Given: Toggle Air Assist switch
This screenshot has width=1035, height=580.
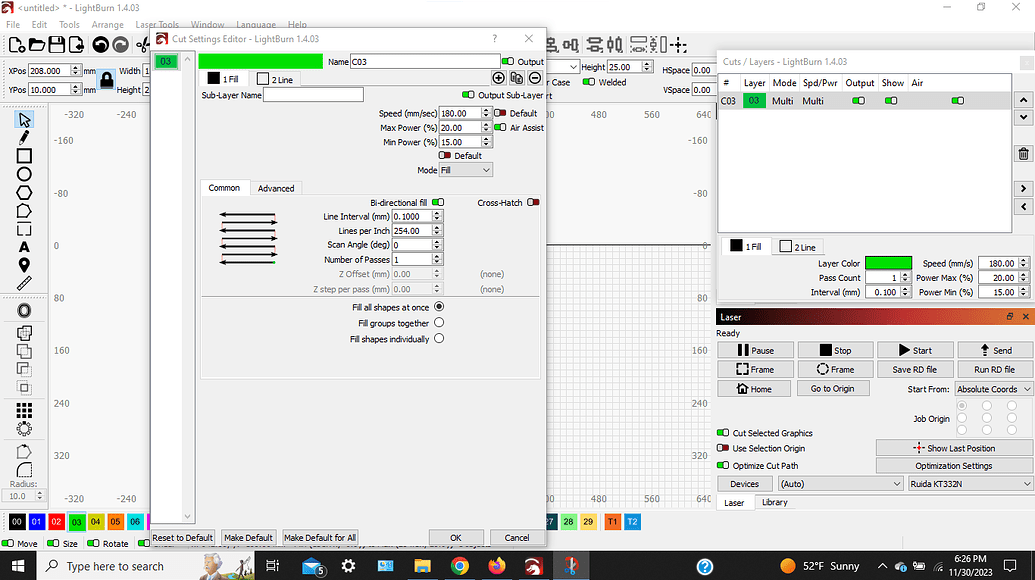Looking at the screenshot, I should click(x=500, y=127).
